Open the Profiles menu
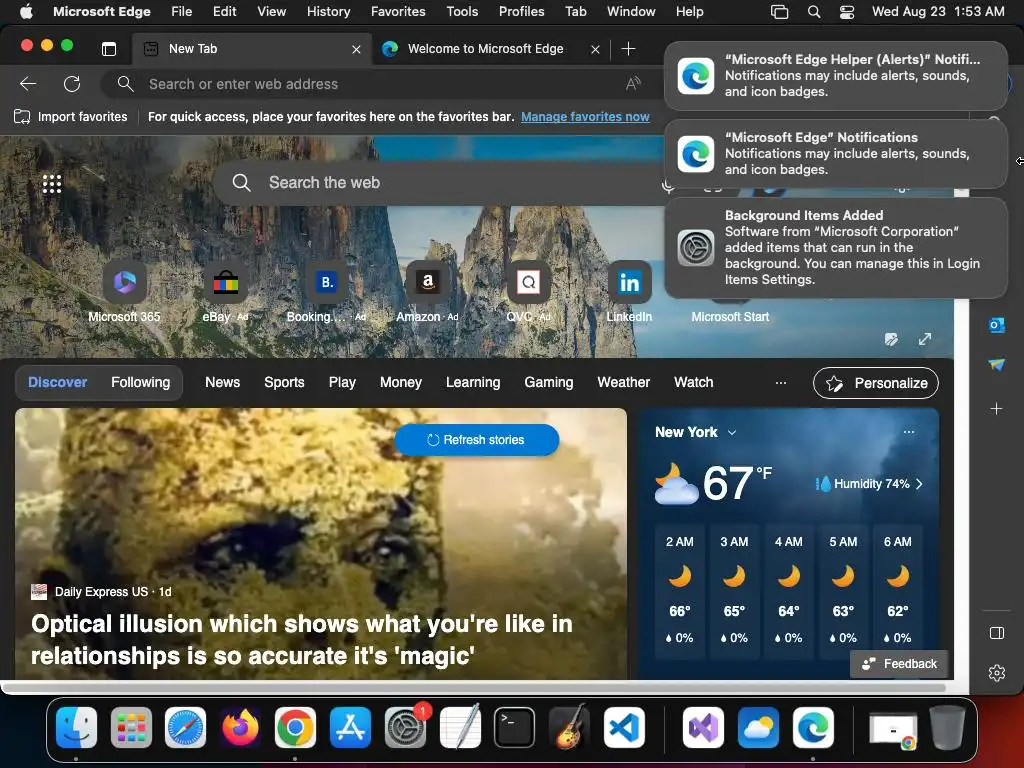This screenshot has height=768, width=1024. (521, 11)
